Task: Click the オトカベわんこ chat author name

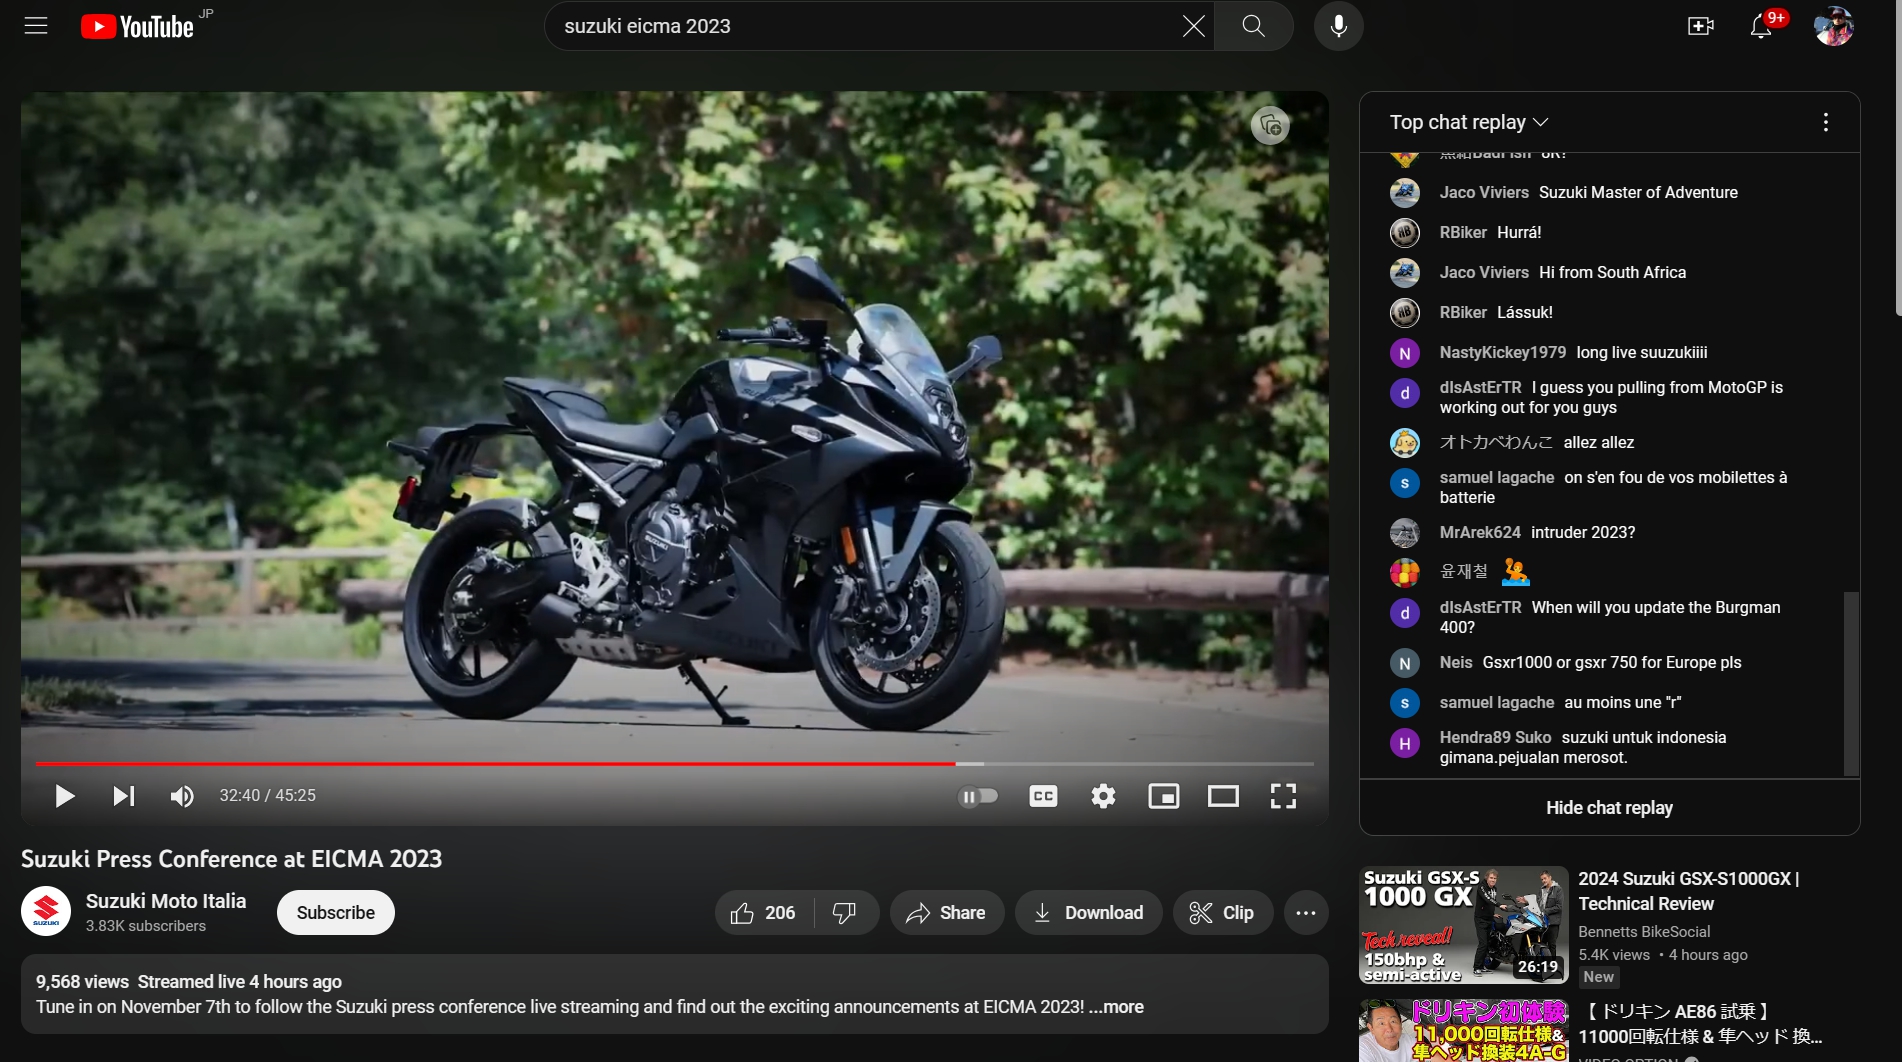Action: pyautogui.click(x=1496, y=442)
